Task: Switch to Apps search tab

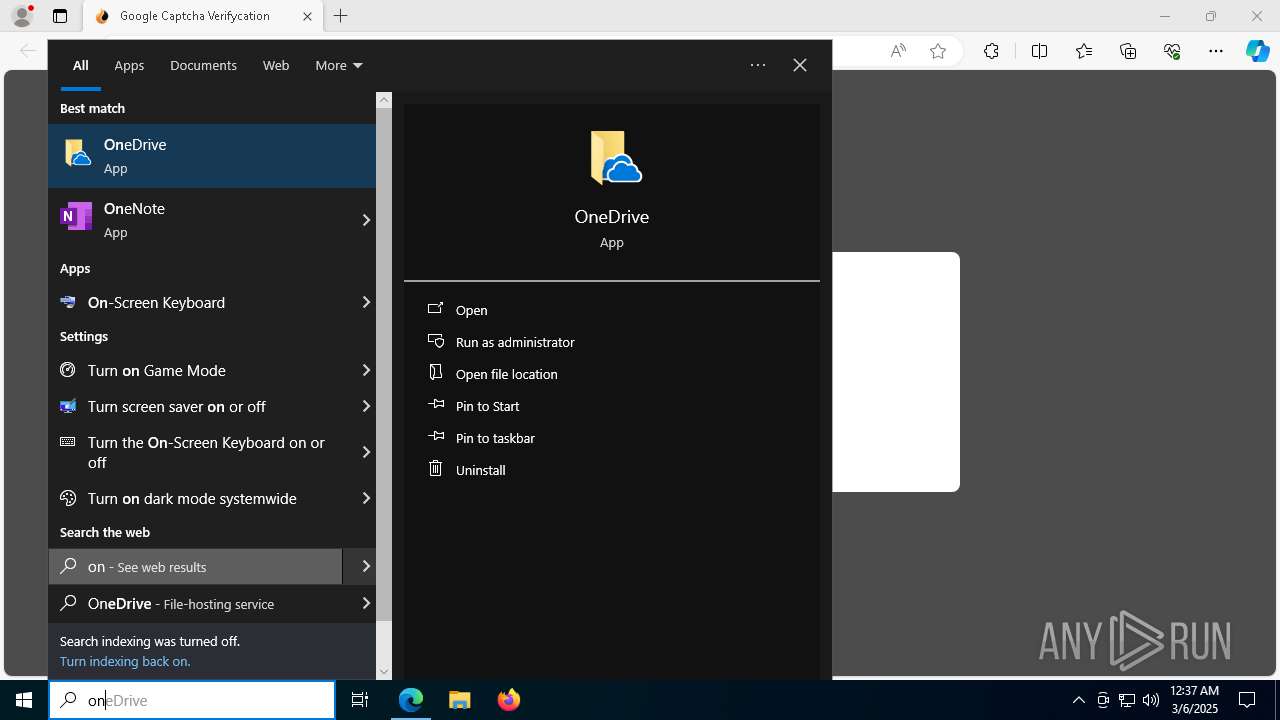Action: 129,65
